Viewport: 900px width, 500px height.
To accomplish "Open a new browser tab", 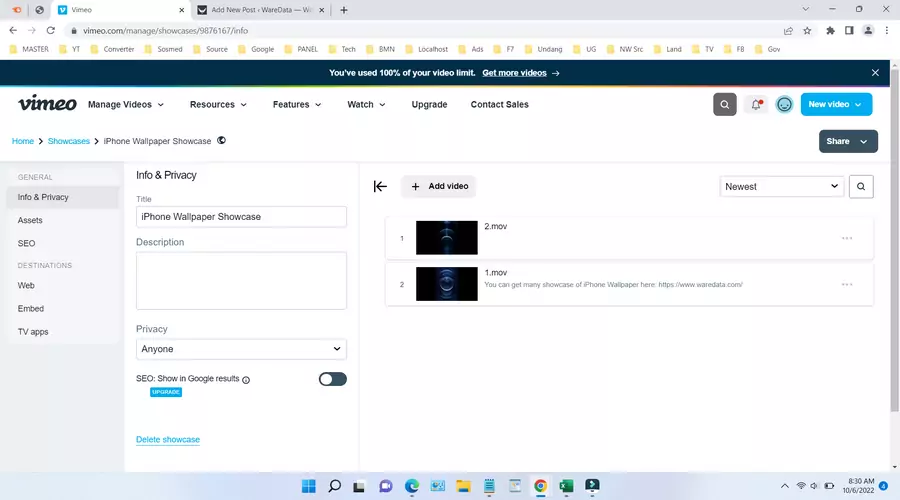I will (x=343, y=10).
